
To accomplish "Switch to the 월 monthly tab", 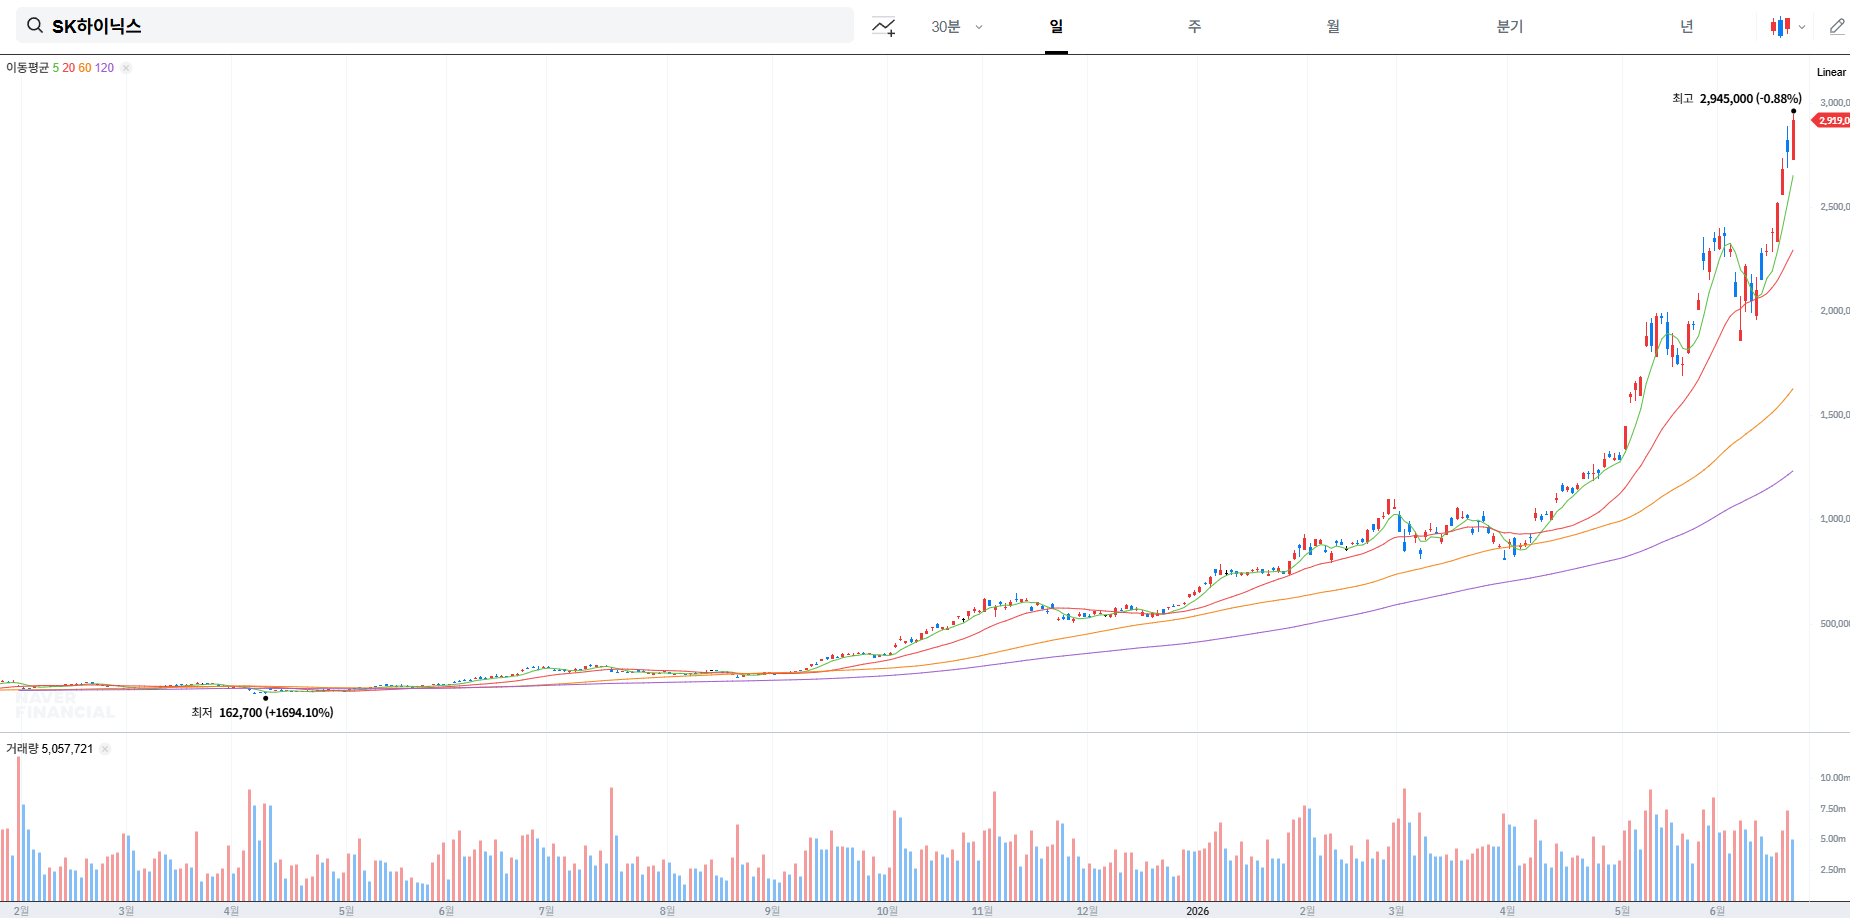I will click(x=1333, y=27).
